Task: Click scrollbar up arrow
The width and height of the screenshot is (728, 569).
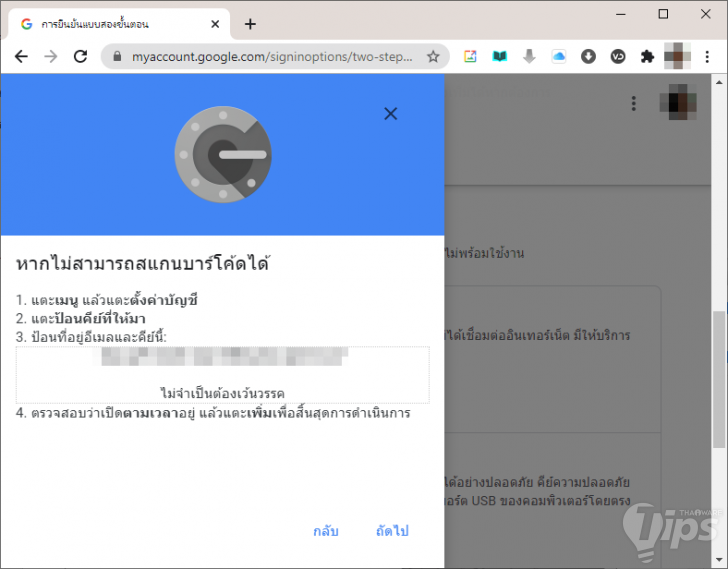Action: [719, 83]
